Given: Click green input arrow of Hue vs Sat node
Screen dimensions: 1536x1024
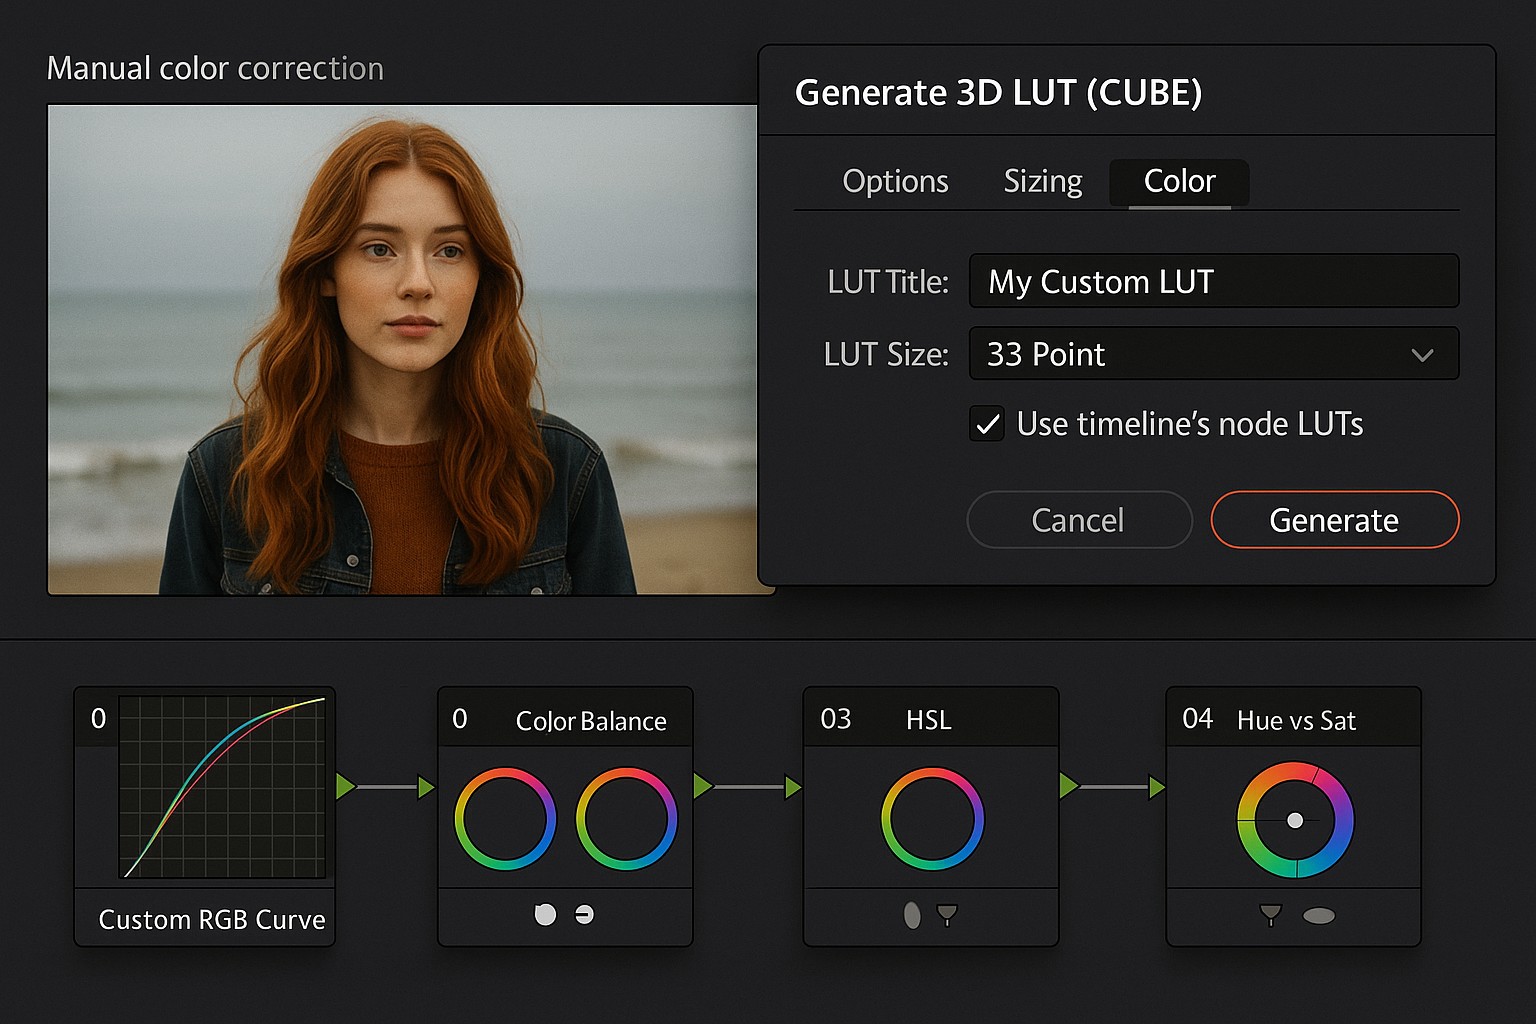Looking at the screenshot, I should coord(1157,787).
